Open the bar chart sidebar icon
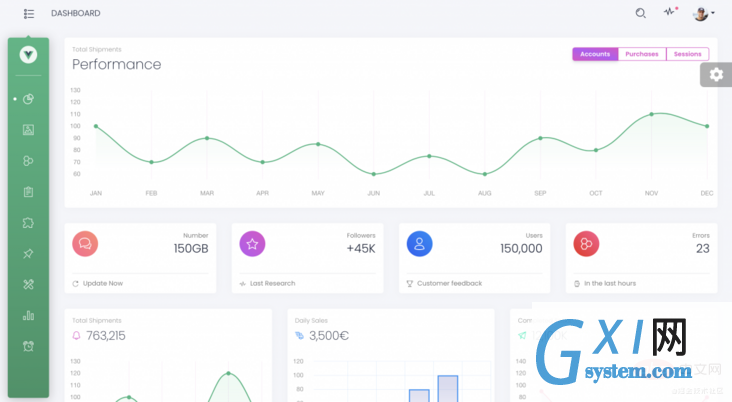This screenshot has height=402, width=732. pos(28,315)
